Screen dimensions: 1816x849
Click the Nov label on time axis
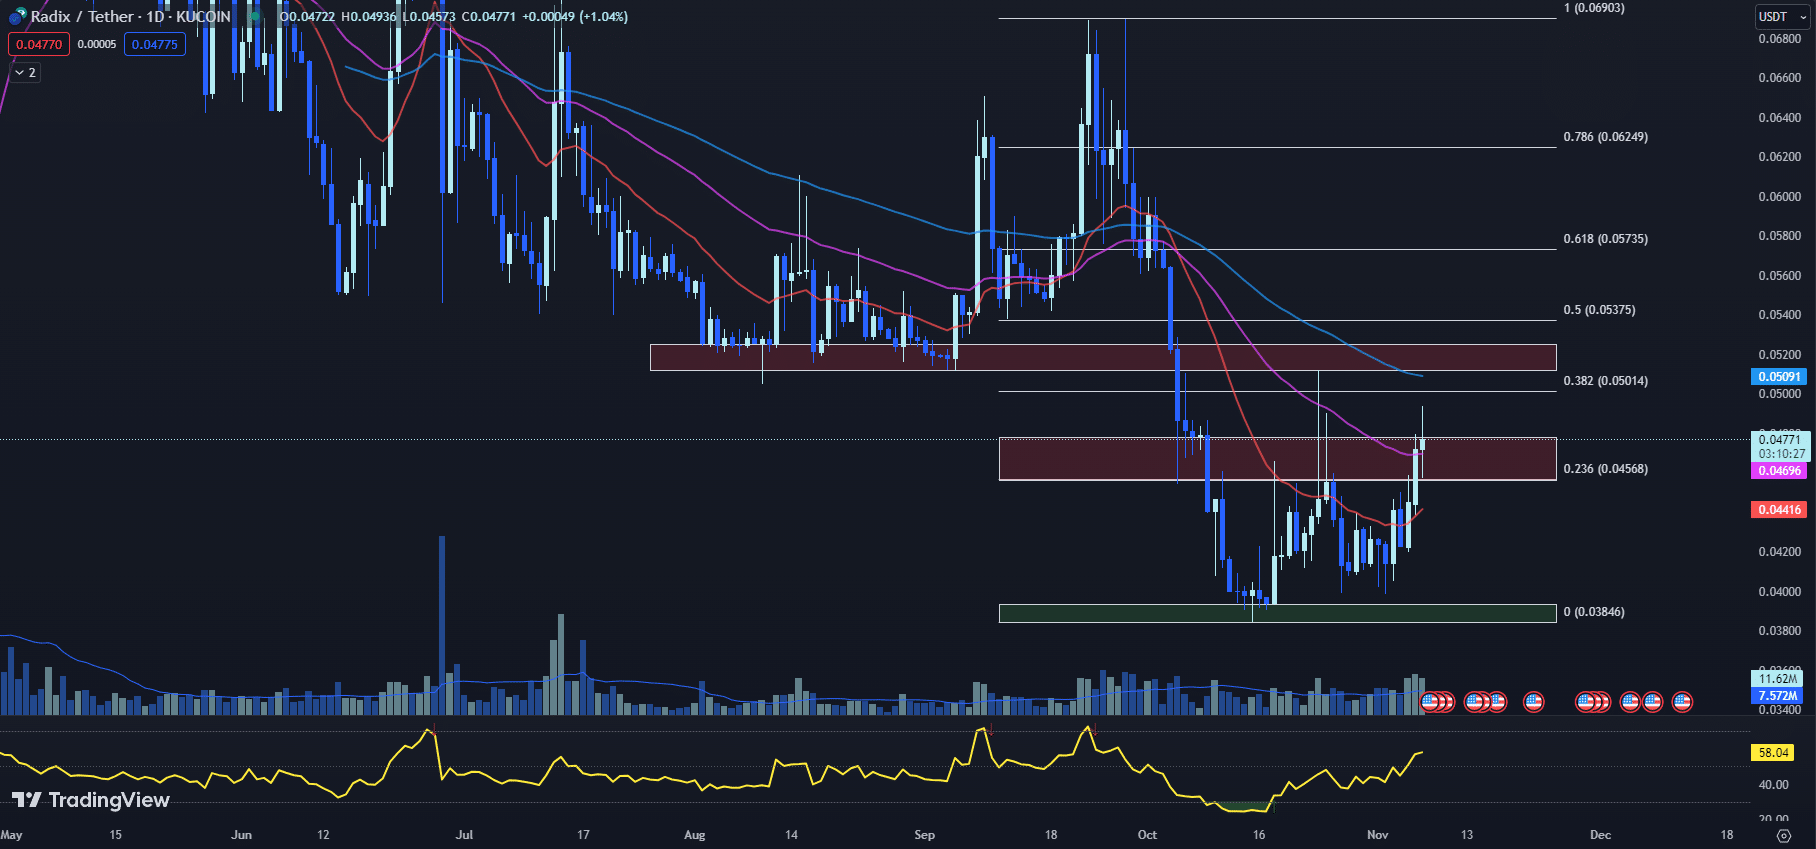(1378, 835)
